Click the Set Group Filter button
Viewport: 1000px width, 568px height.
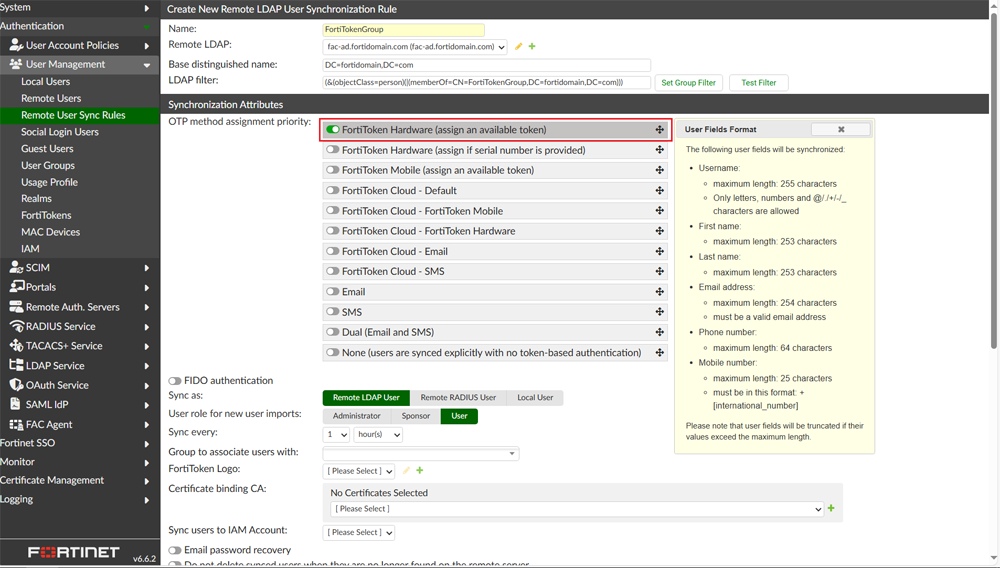tap(689, 83)
